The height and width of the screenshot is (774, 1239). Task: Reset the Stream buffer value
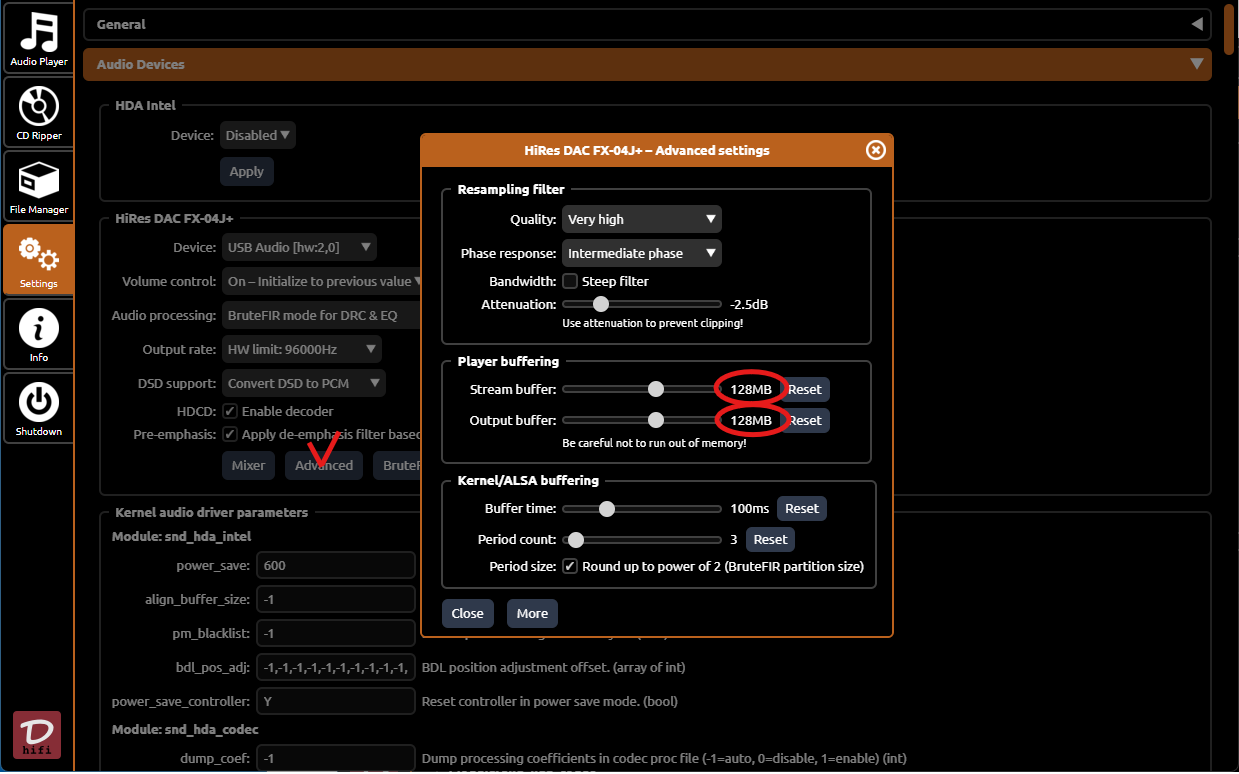coord(806,389)
